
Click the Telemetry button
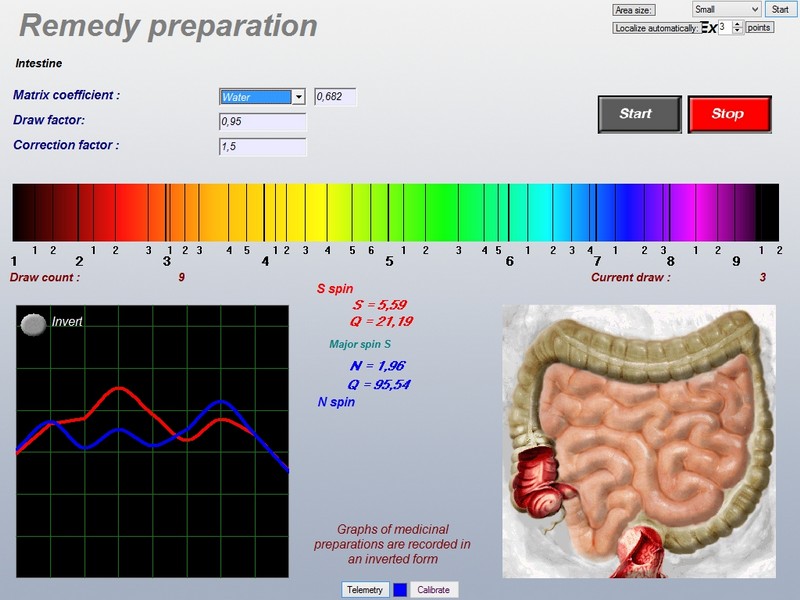pos(364,589)
